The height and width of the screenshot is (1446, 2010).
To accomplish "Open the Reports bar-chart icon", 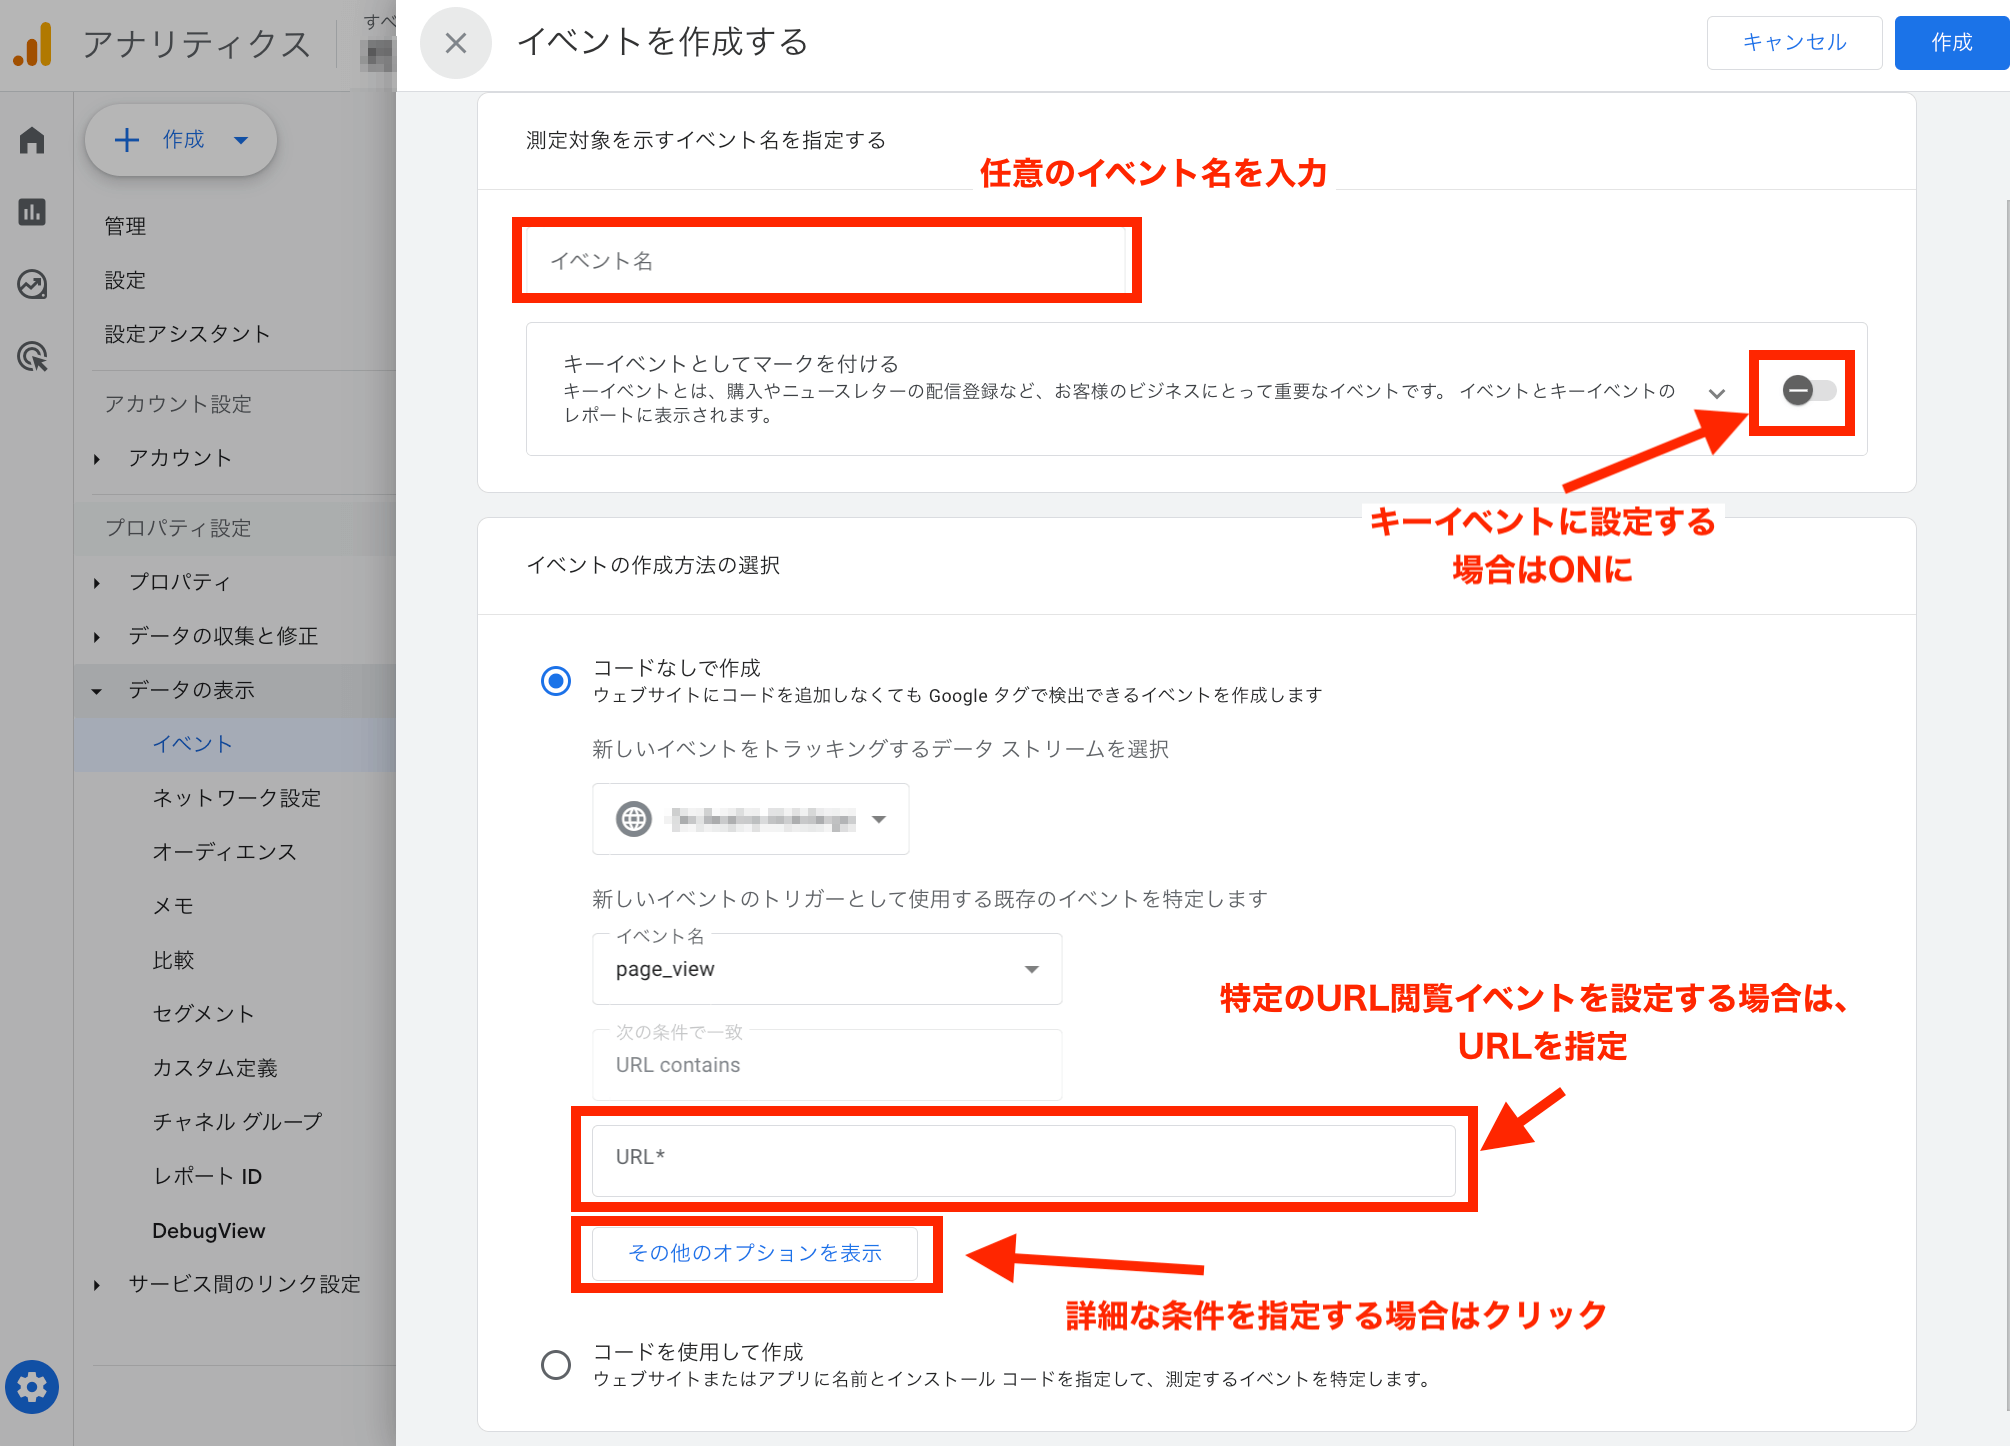I will [x=32, y=212].
